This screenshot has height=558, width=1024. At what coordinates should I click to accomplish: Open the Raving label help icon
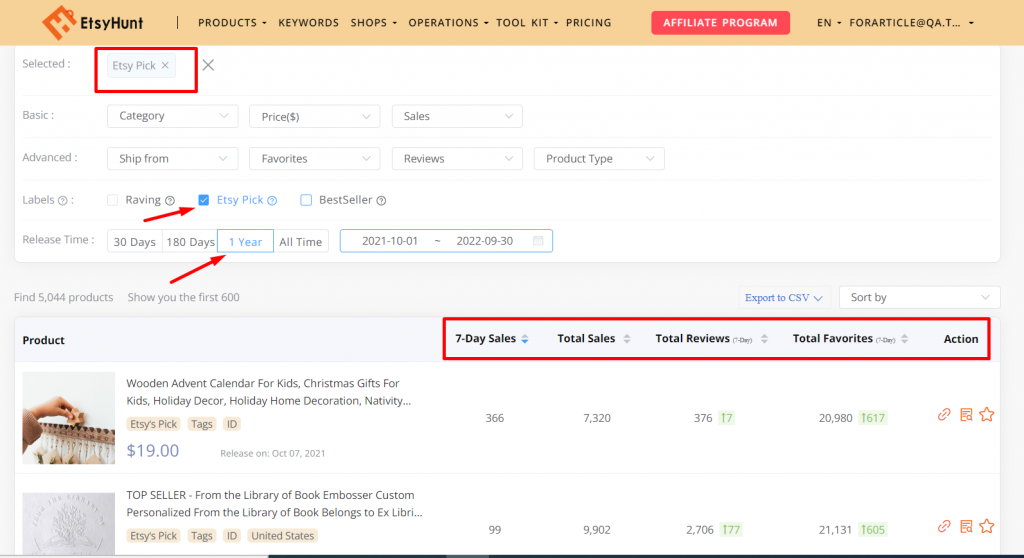tap(170, 201)
